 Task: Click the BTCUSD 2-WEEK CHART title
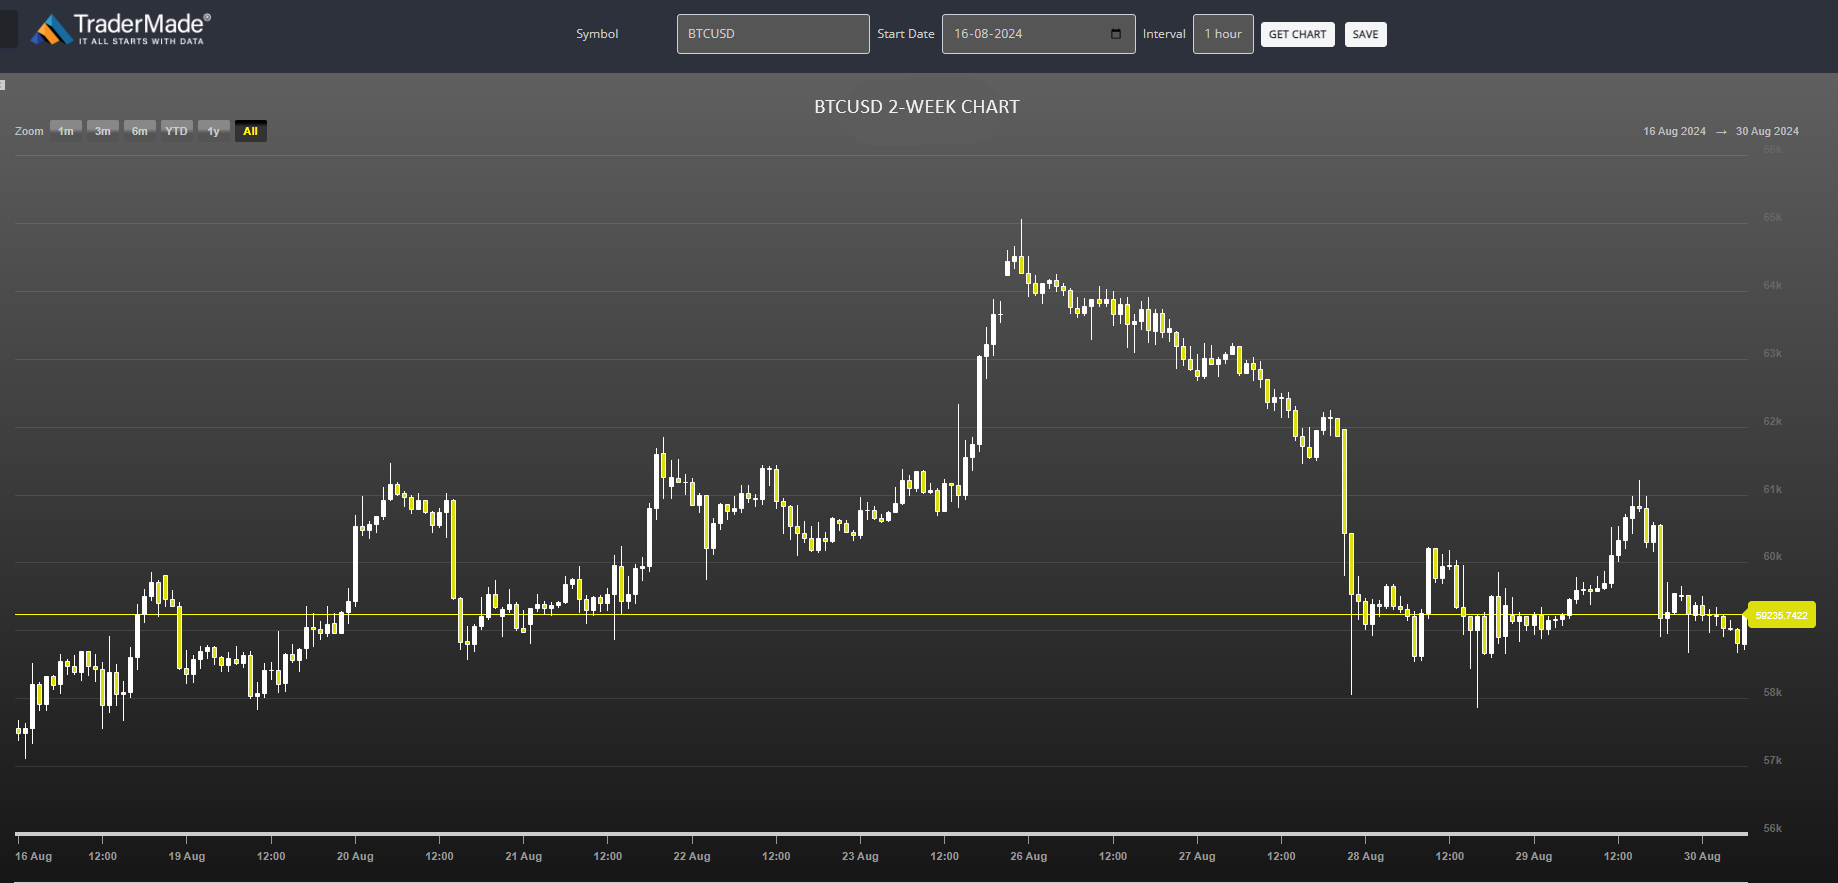[917, 107]
